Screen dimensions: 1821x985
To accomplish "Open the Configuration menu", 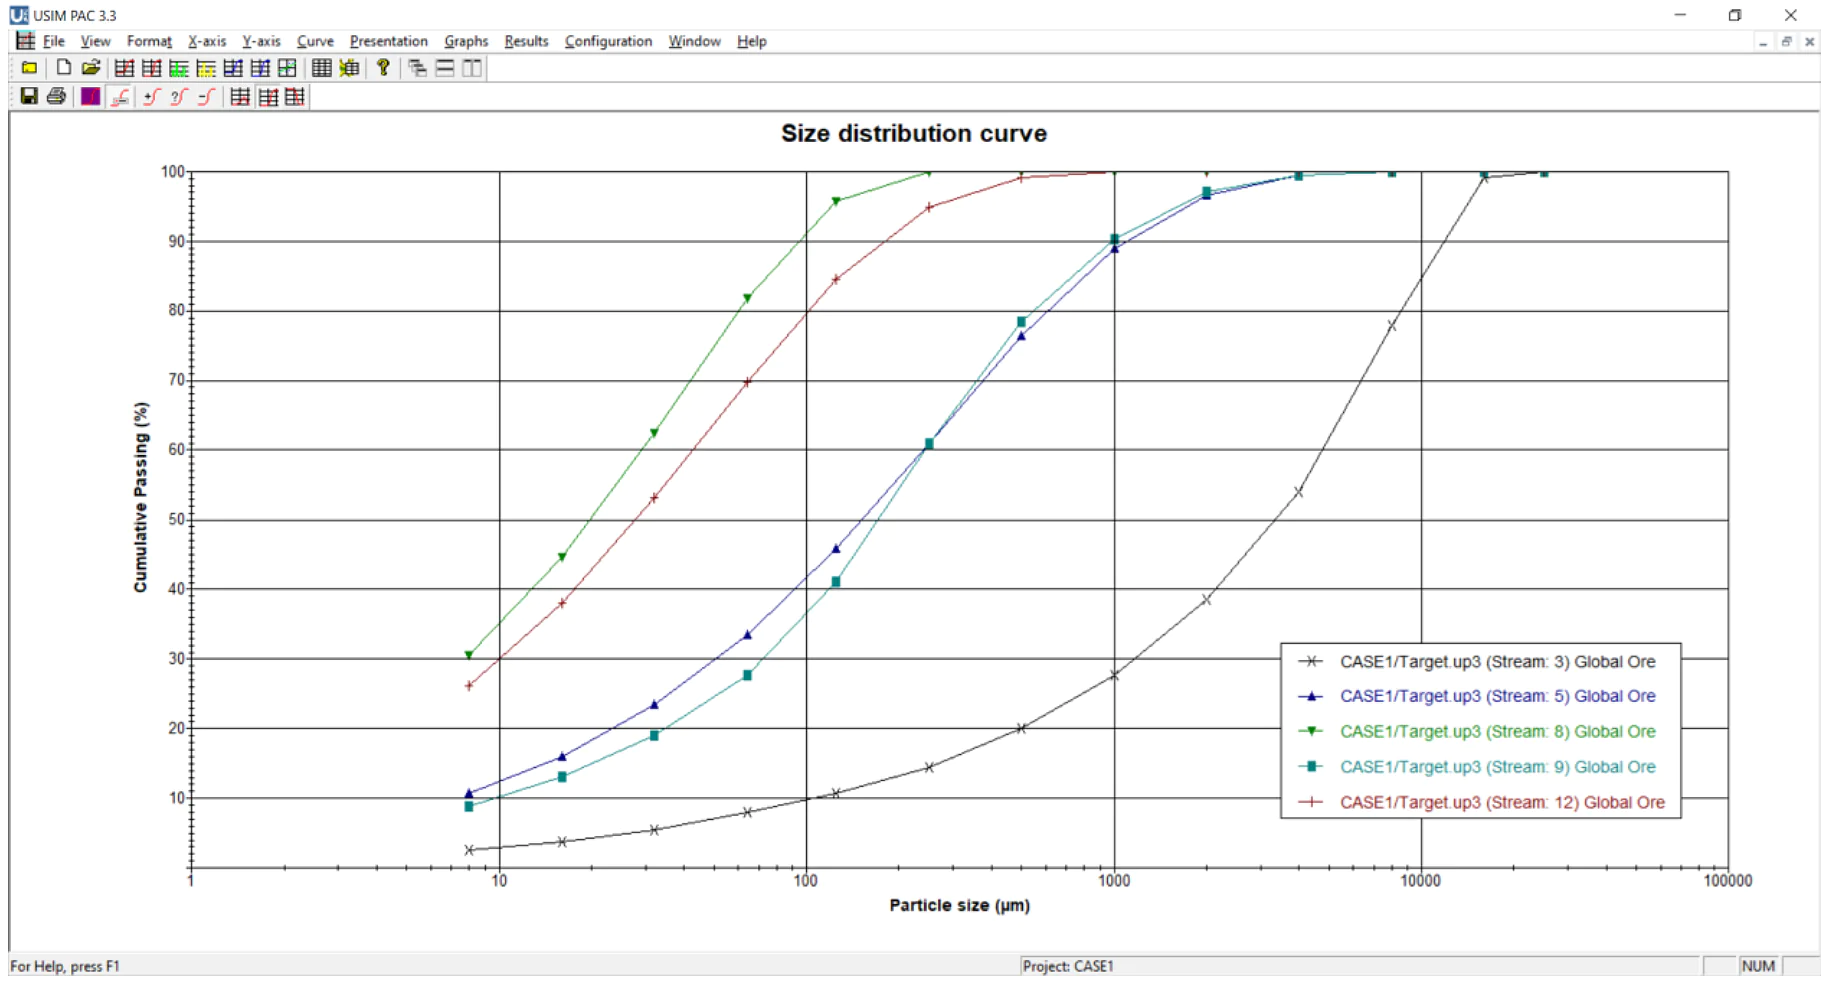I will (608, 41).
